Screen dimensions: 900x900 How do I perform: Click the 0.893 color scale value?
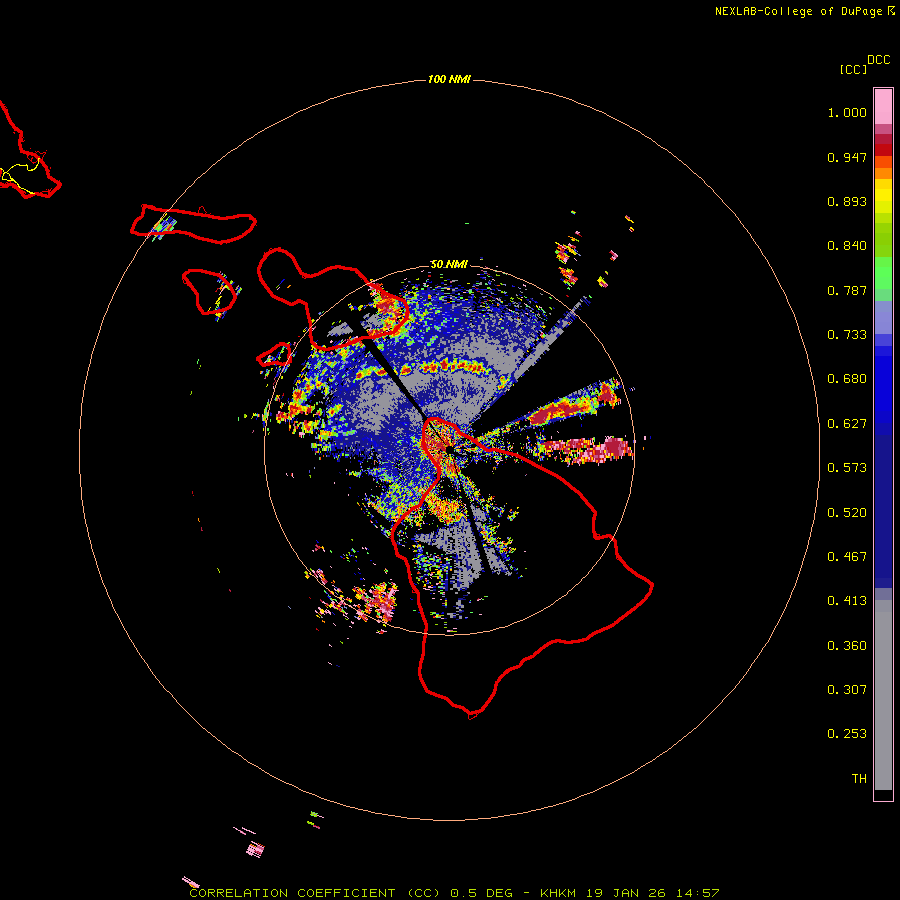847,201
